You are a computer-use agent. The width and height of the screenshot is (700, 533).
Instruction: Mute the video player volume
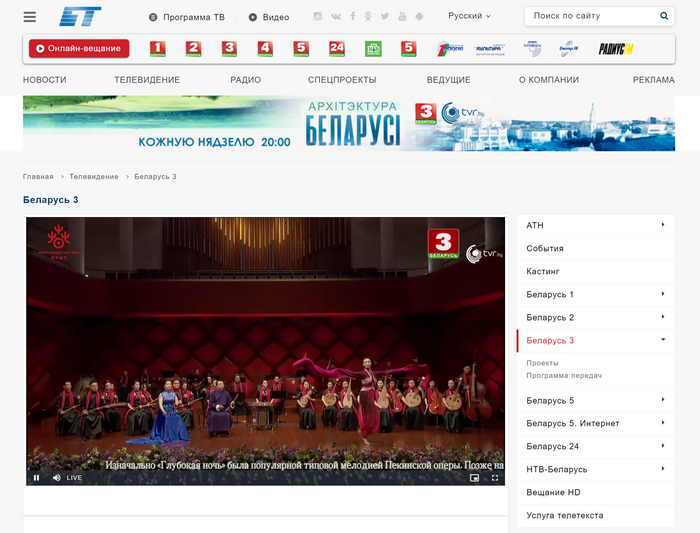[x=57, y=478]
